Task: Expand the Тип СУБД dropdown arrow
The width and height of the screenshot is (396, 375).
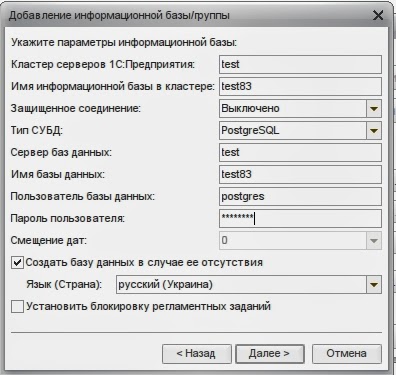Action: click(374, 131)
